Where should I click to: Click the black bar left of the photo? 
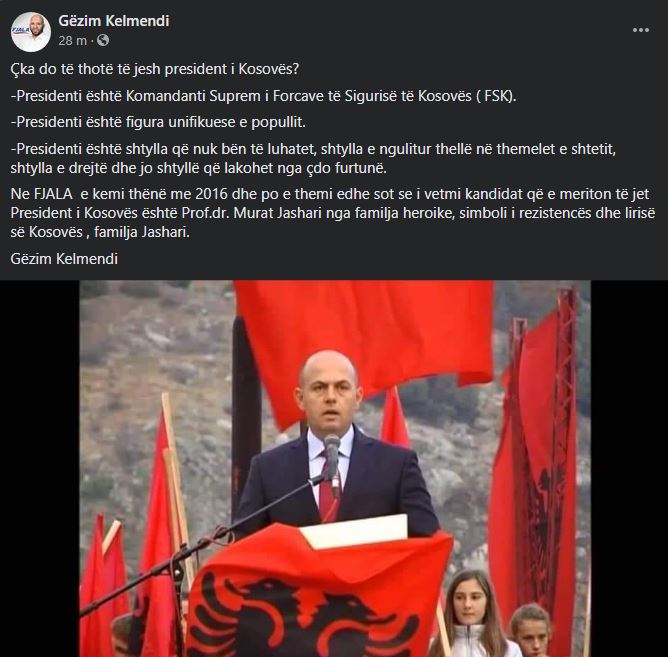pos(40,468)
